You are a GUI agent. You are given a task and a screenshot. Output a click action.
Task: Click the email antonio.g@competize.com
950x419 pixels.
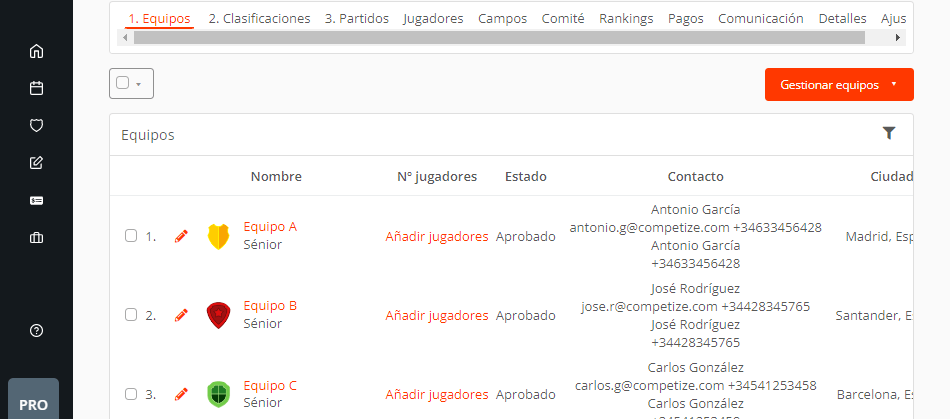(649, 228)
